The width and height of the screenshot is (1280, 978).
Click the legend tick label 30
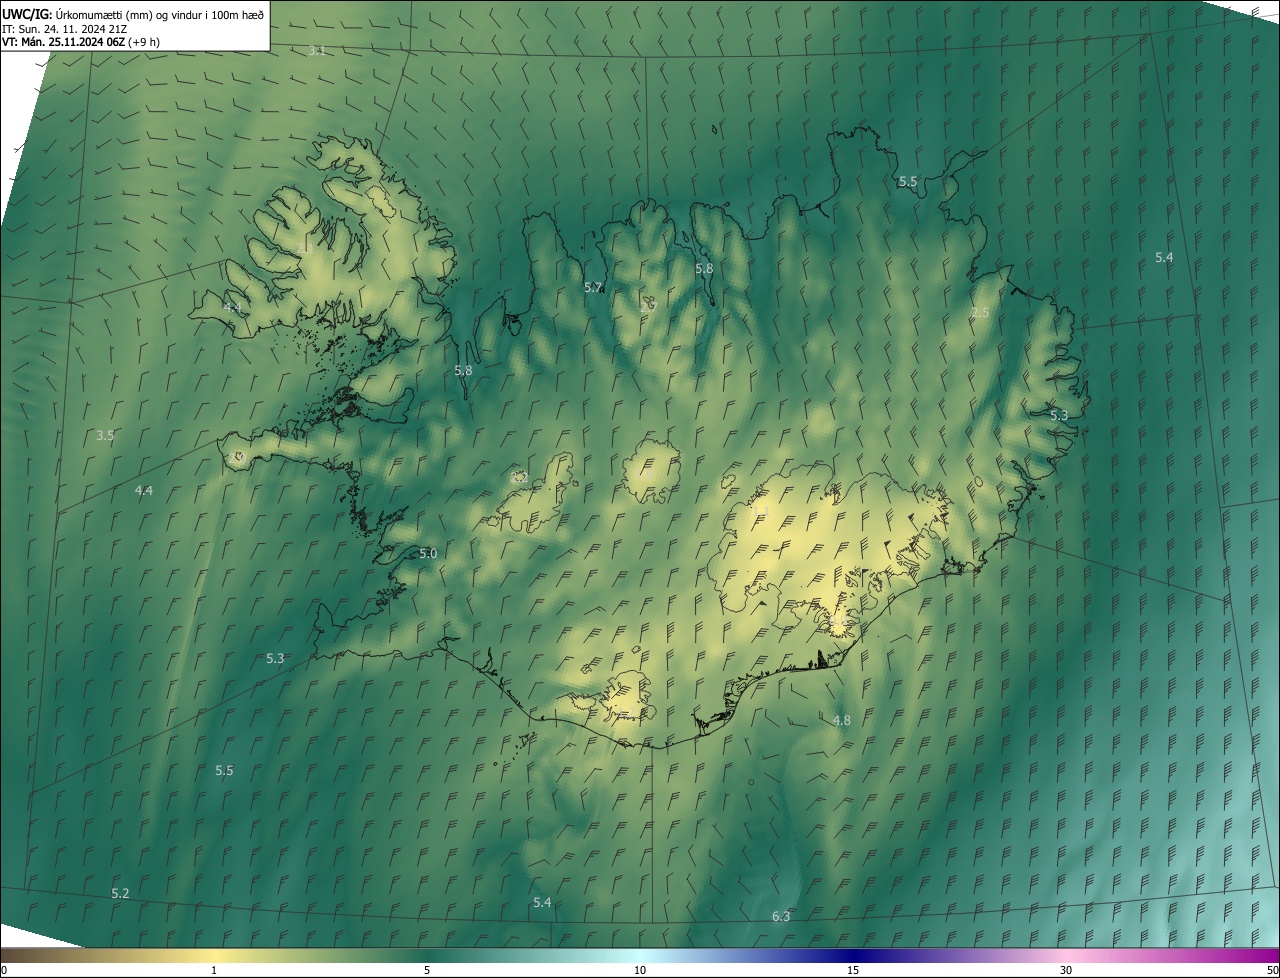(x=1066, y=971)
